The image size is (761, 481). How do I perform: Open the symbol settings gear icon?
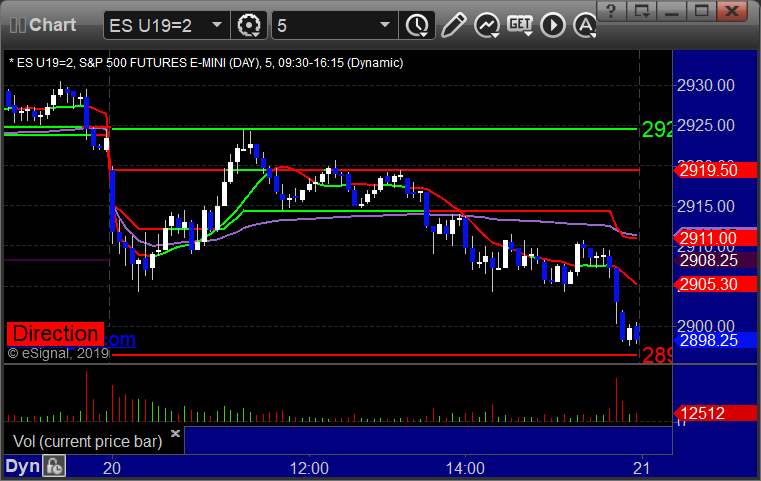[248, 25]
